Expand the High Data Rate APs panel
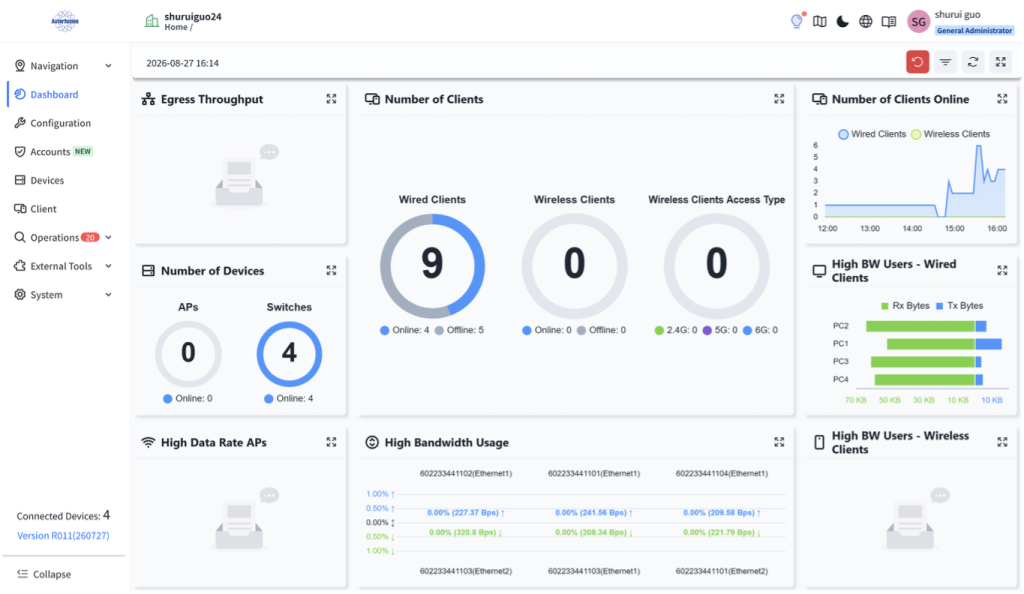This screenshot has width=1024, height=594. click(331, 442)
